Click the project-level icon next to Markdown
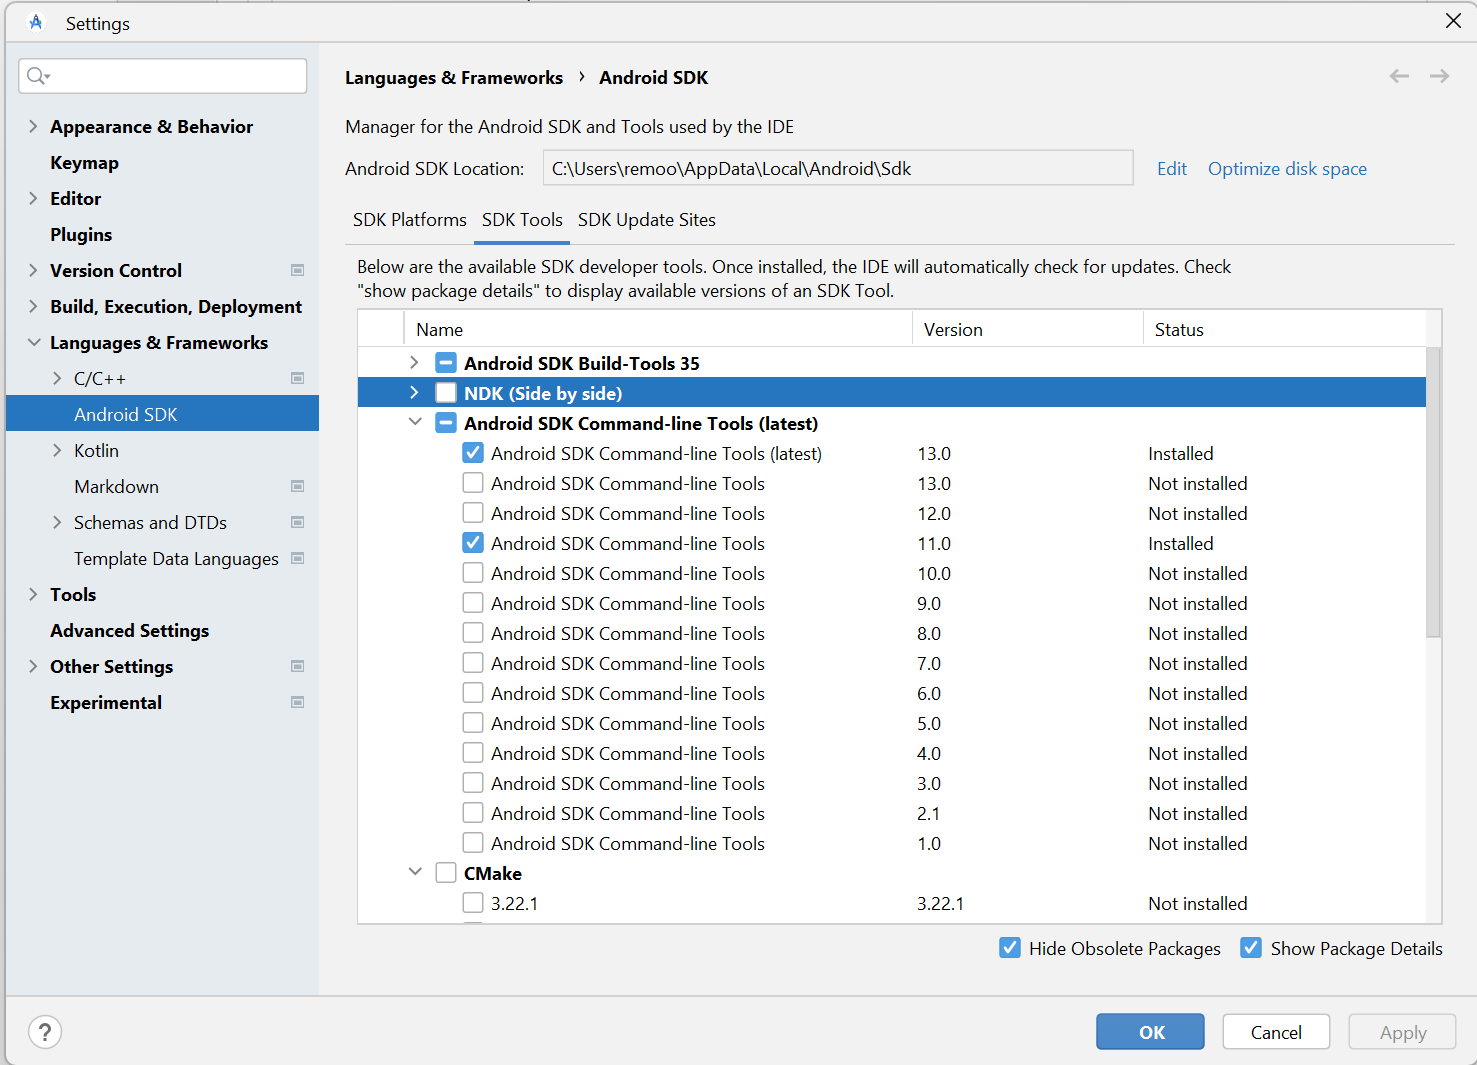The image size is (1477, 1065). [297, 486]
